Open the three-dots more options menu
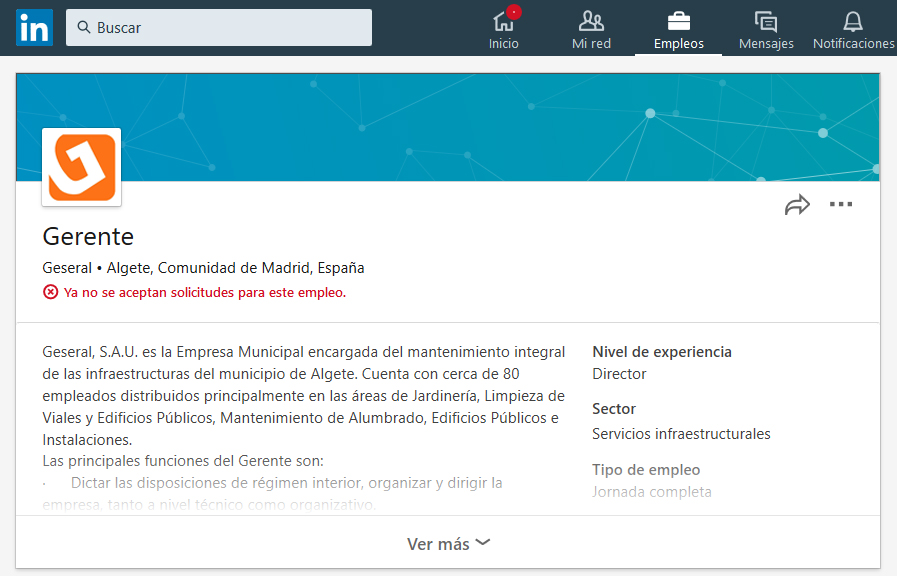Screen dimensions: 897x576 point(841,204)
